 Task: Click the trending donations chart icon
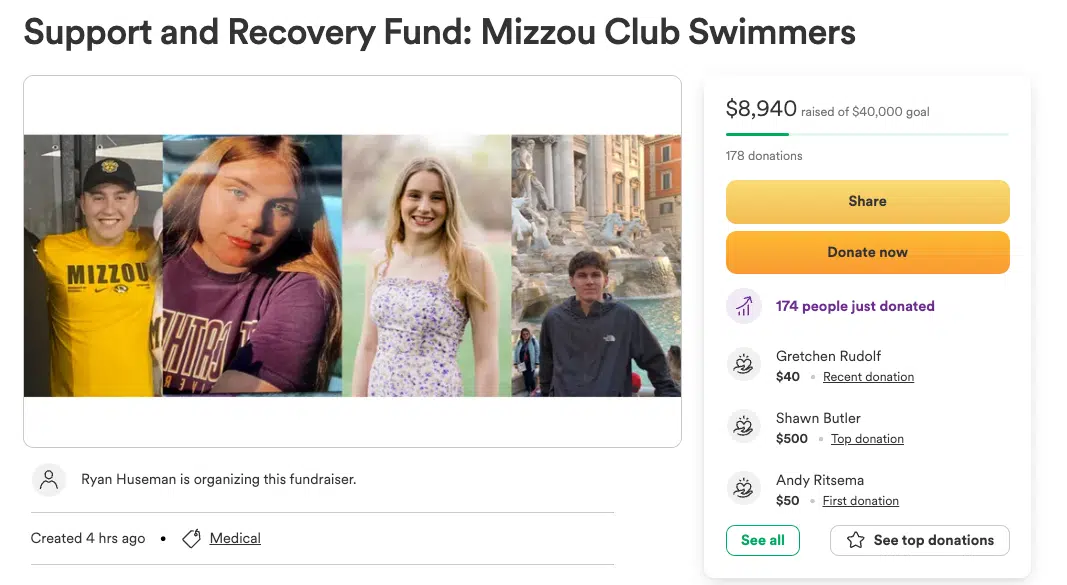pyautogui.click(x=743, y=307)
